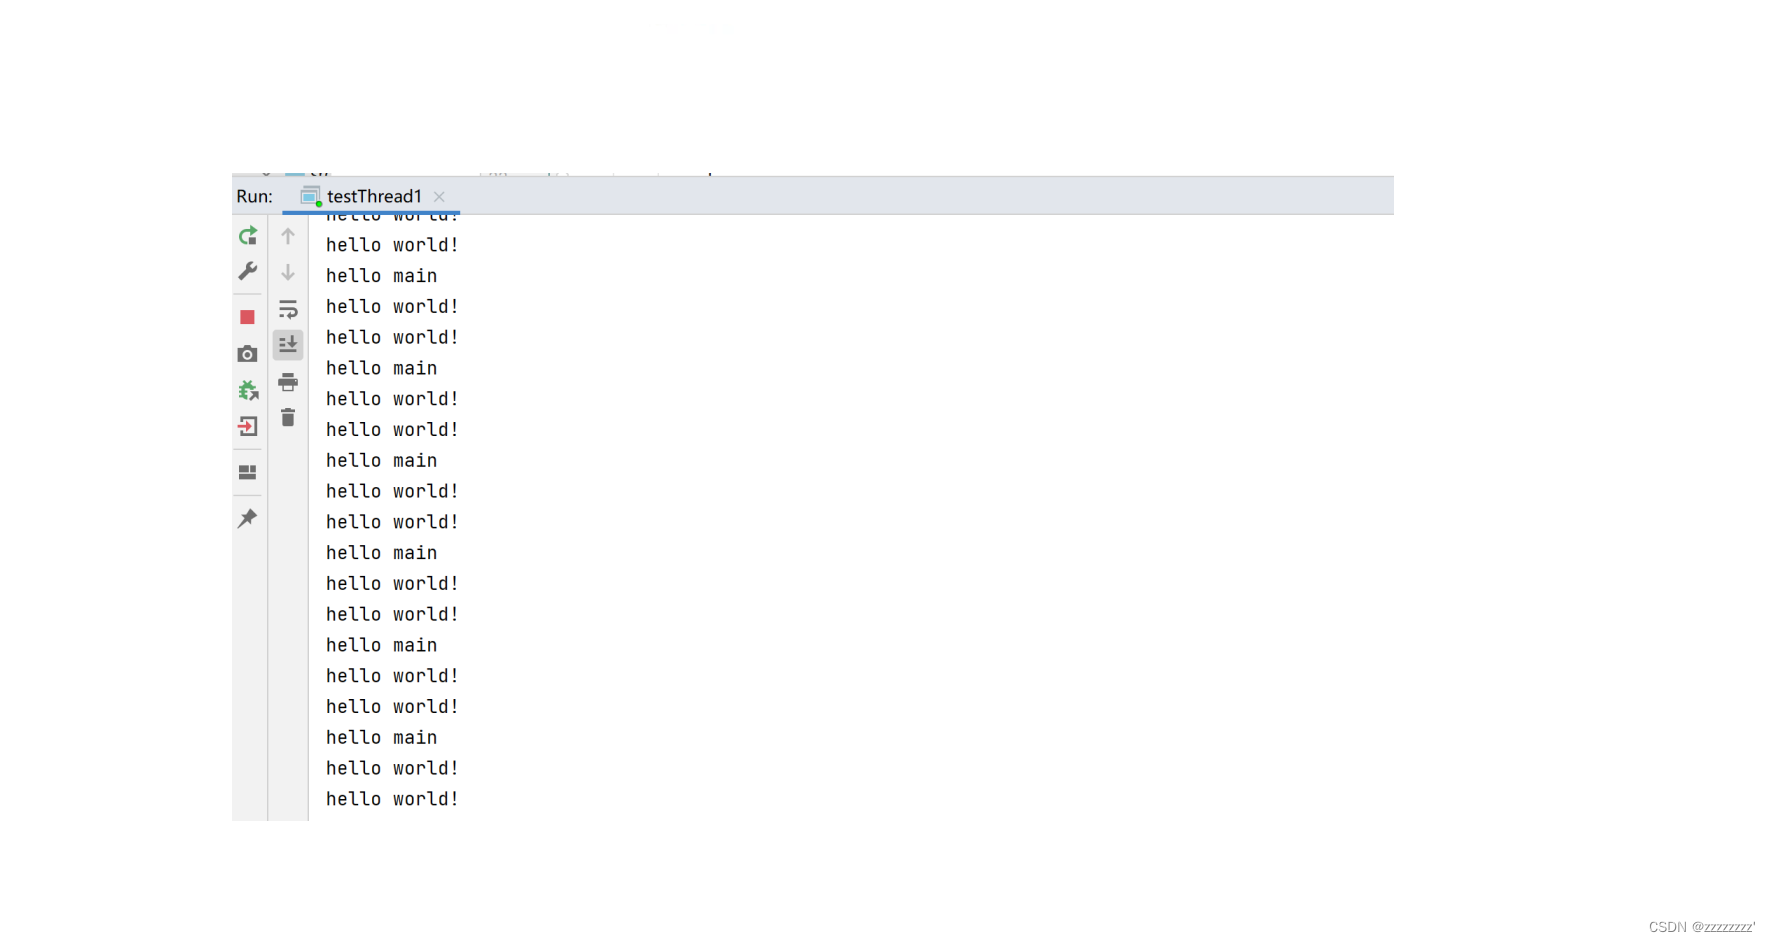
Task: Click the last 'hello main' output line
Action: pyautogui.click(x=381, y=738)
